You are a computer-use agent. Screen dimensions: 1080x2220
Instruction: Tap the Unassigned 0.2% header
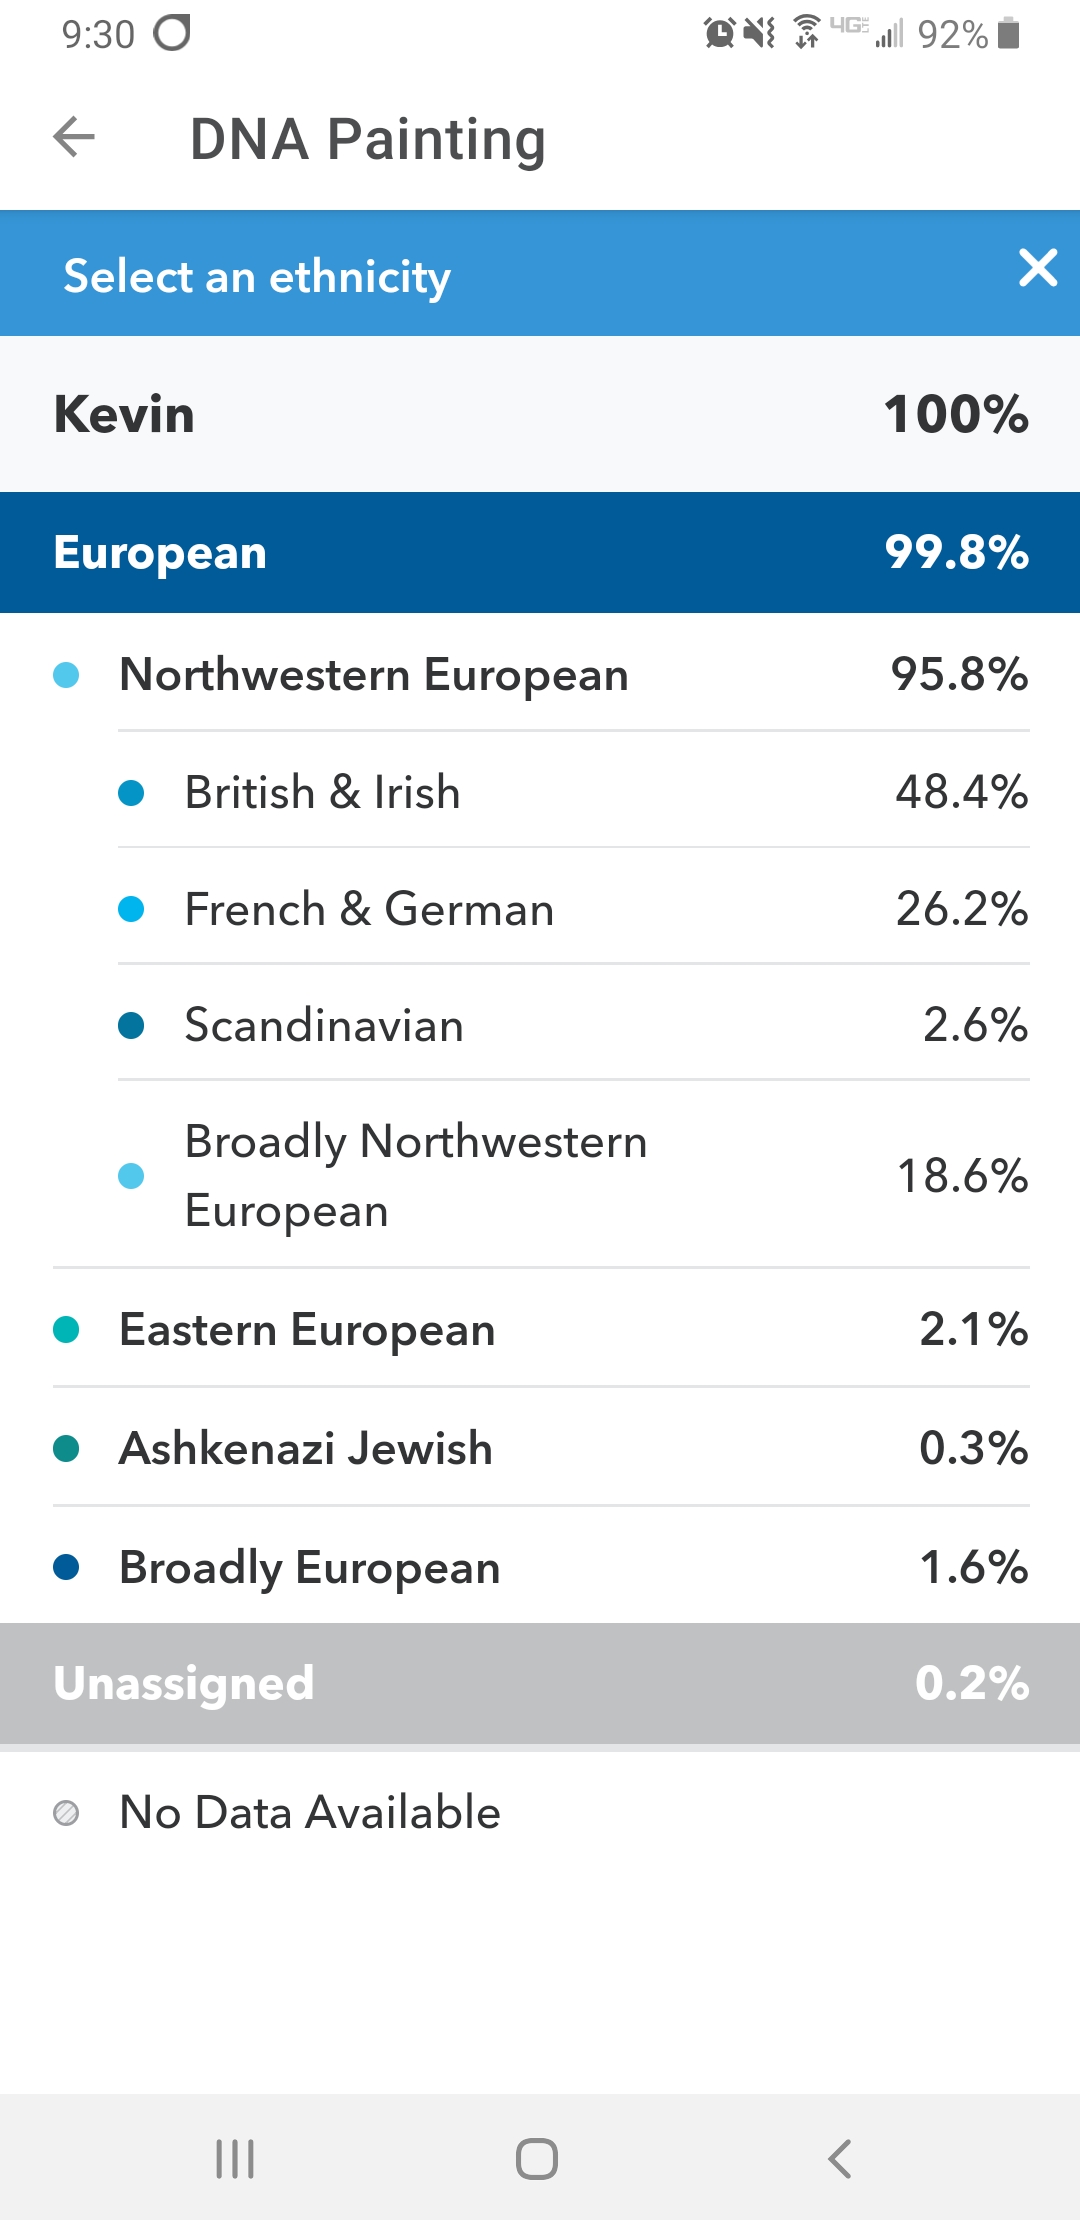coord(540,1683)
